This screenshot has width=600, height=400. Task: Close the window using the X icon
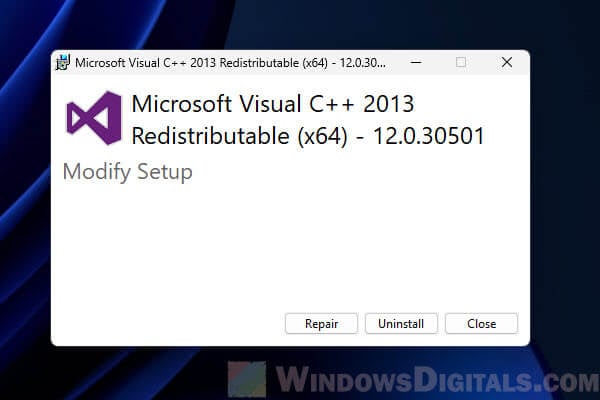(507, 62)
